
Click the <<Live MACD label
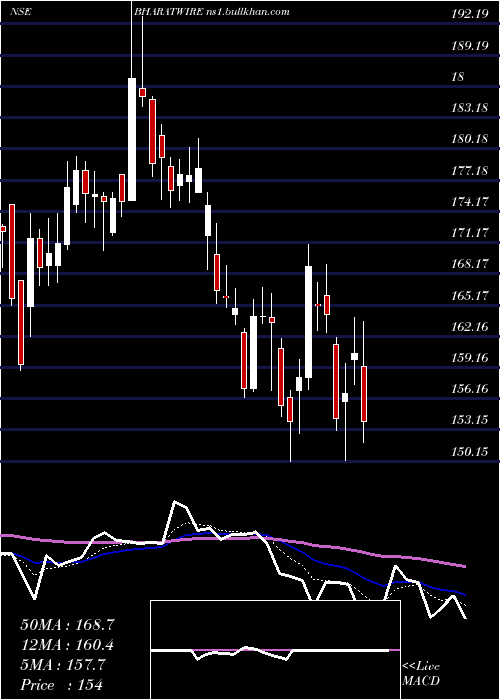pyautogui.click(x=421, y=674)
